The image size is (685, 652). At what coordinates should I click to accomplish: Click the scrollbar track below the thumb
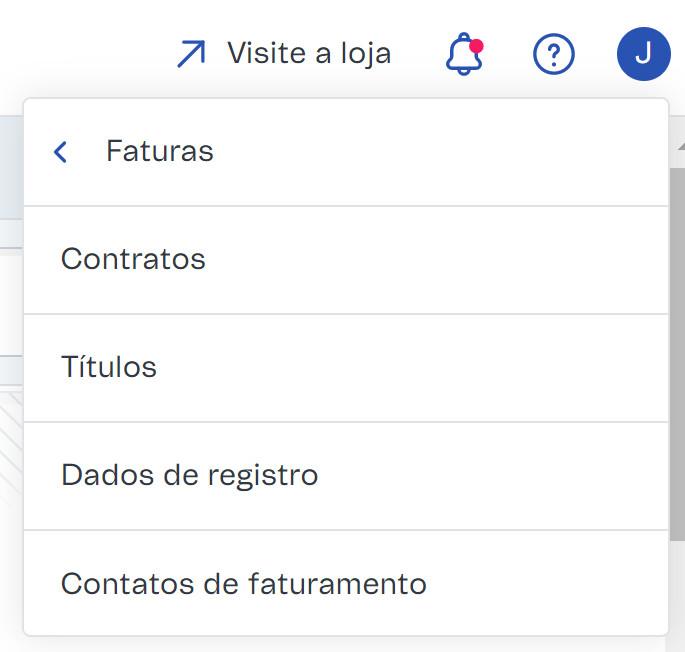[676, 594]
